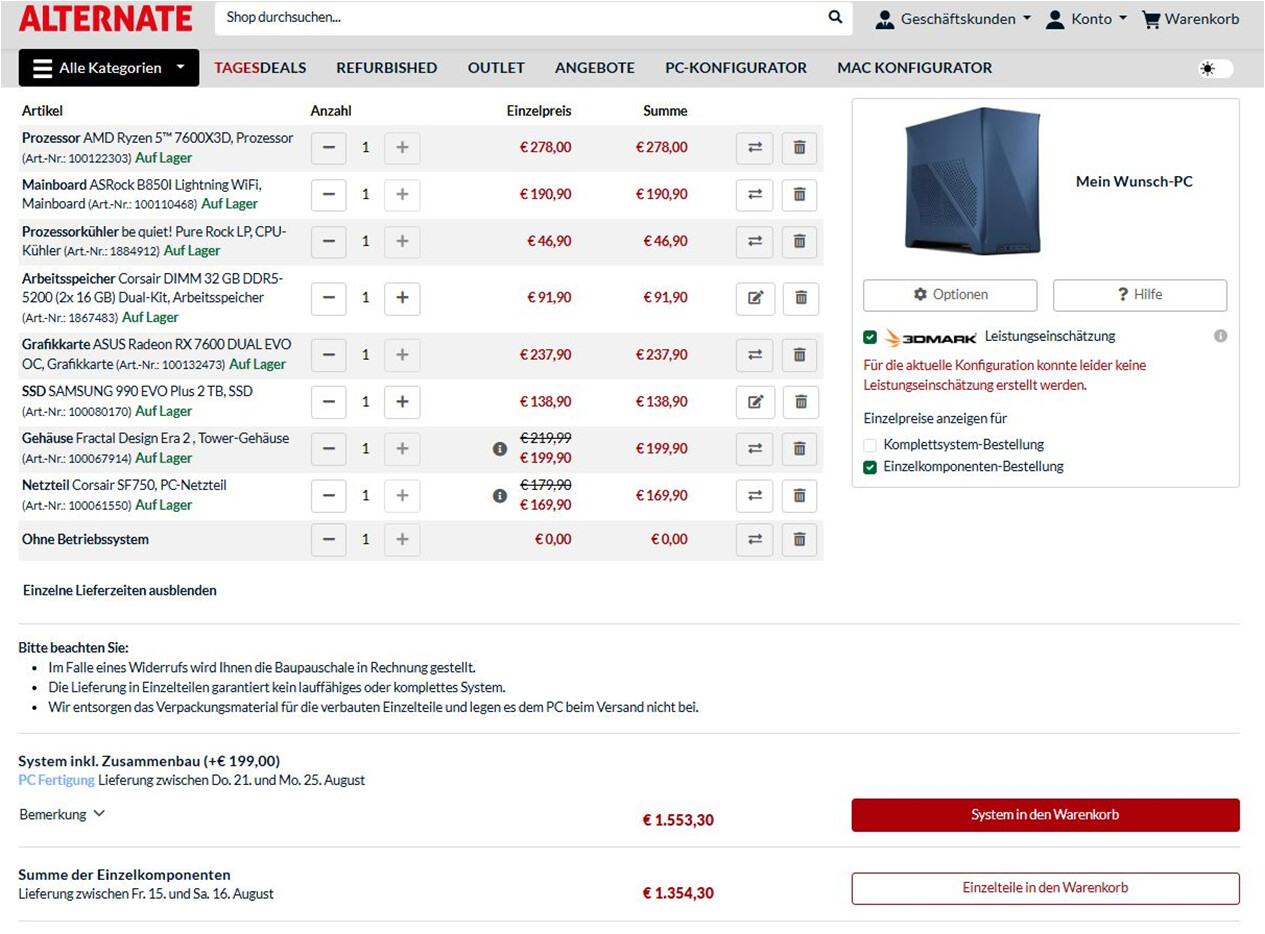Image resolution: width=1265 pixels, height=934 pixels.
Task: Edit the SAMSUNG 990 EVO SSD selection
Action: click(x=755, y=401)
